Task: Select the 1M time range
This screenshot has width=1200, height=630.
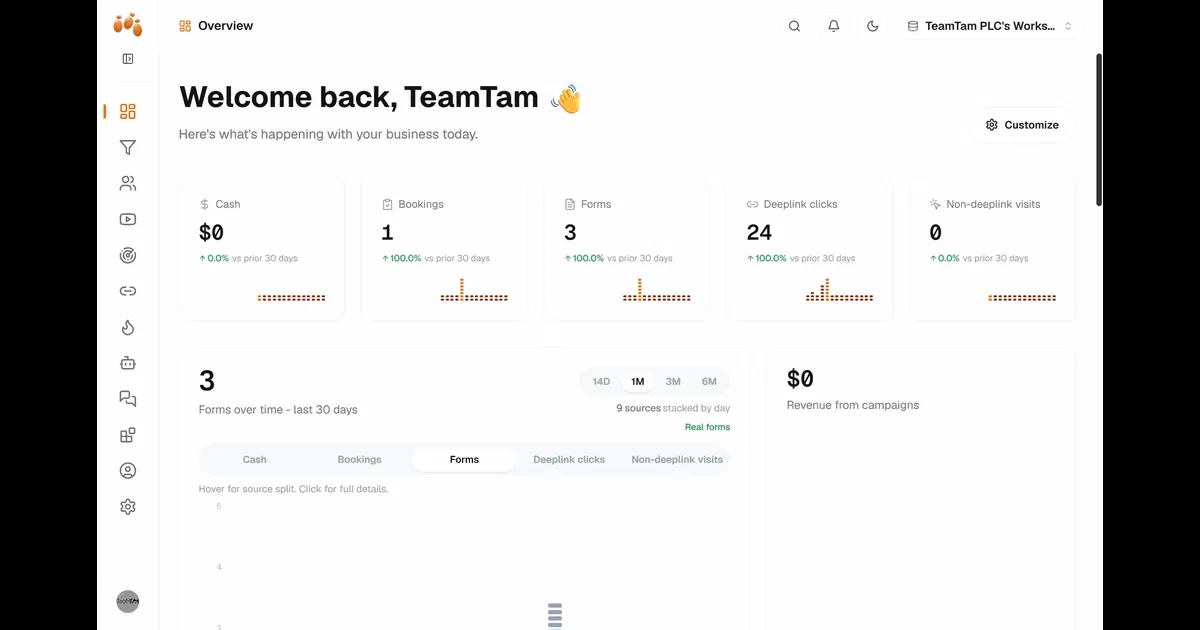Action: (x=637, y=382)
